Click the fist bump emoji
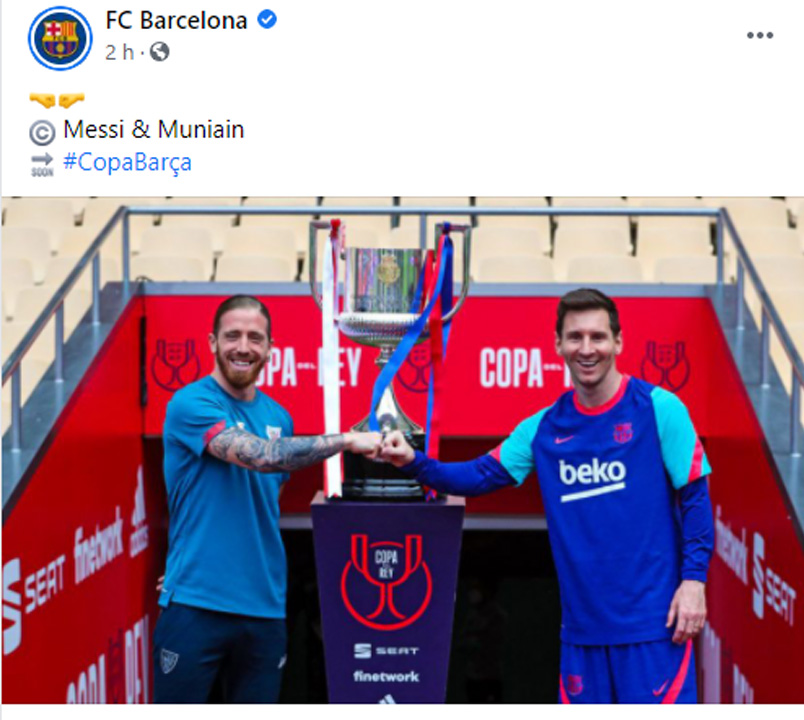 tap(57, 100)
